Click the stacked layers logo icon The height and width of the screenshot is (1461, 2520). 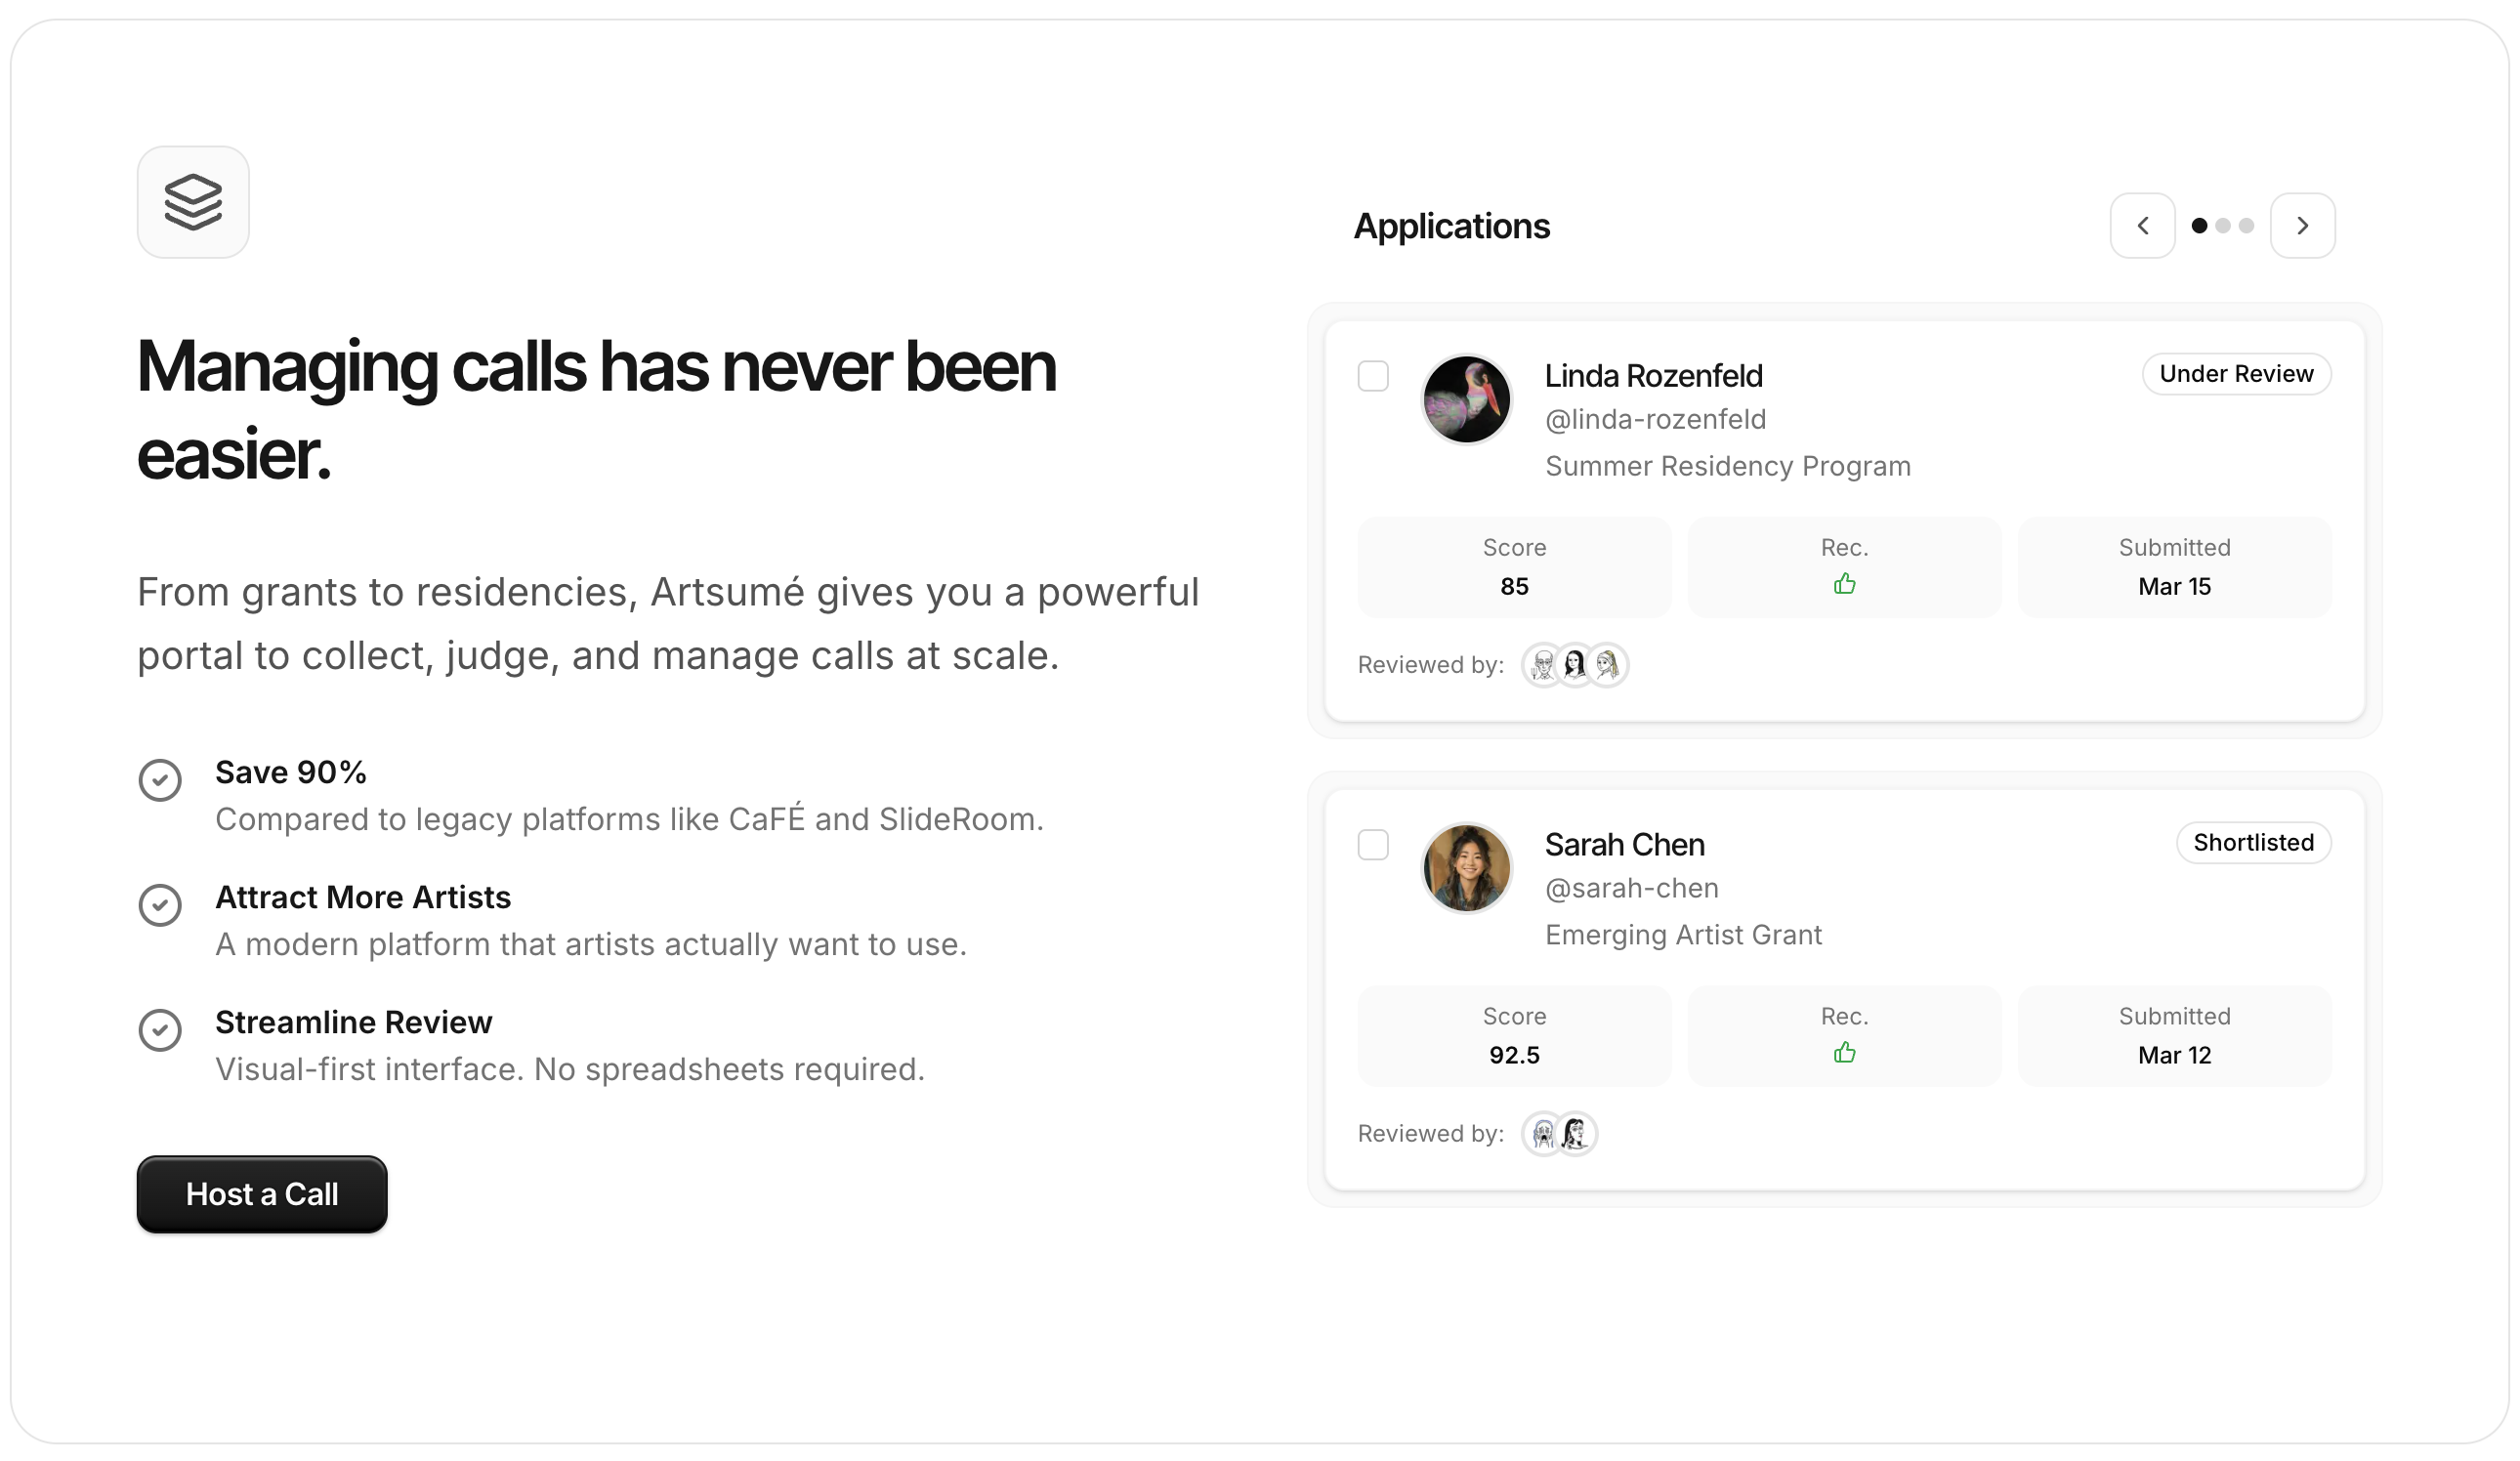coord(193,202)
